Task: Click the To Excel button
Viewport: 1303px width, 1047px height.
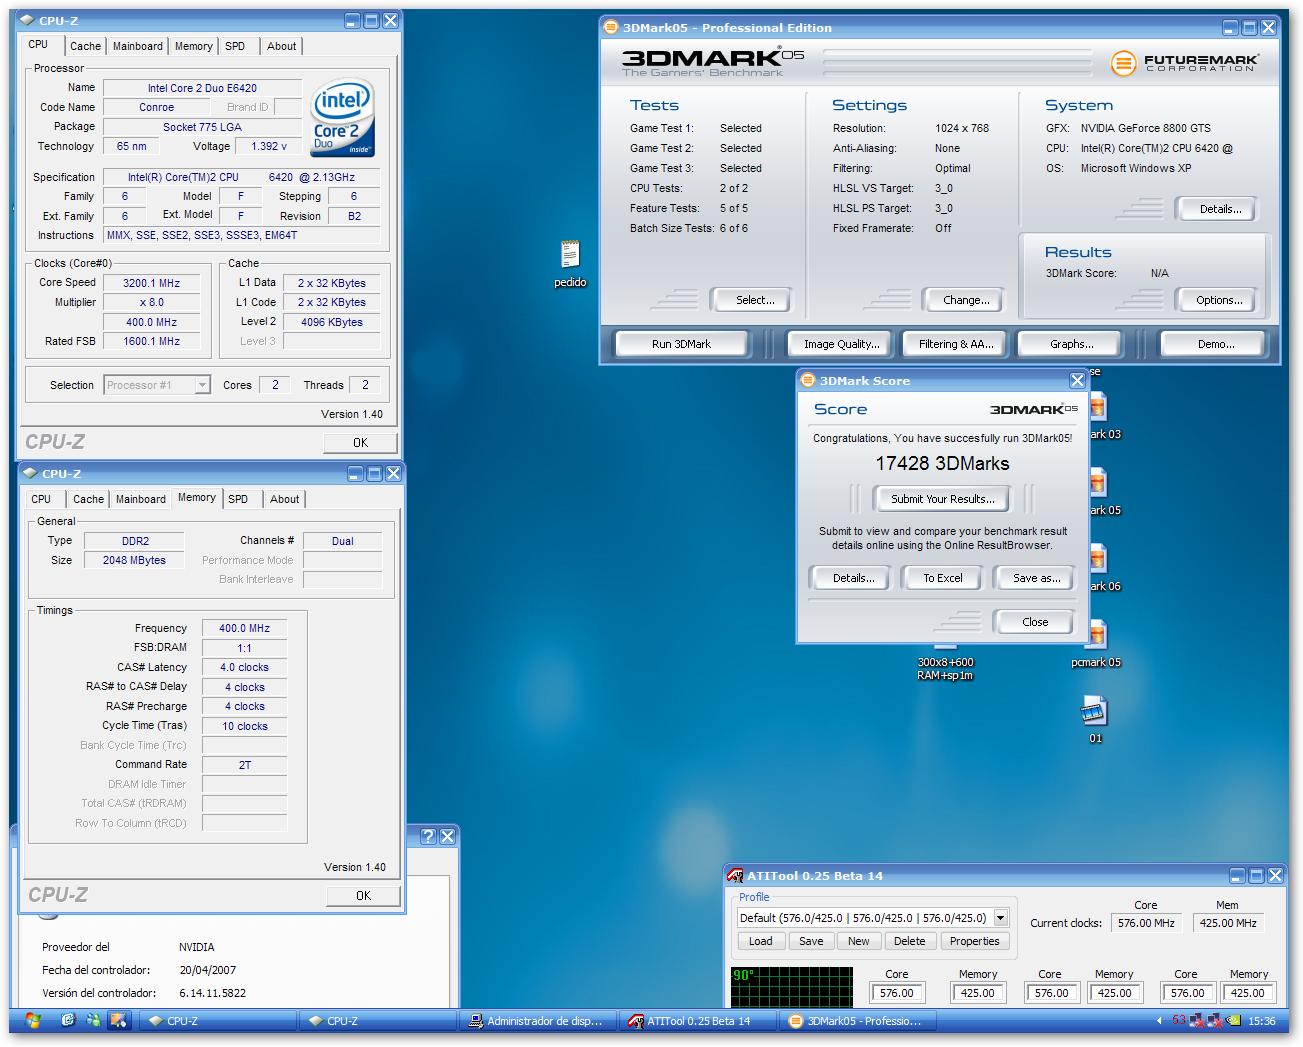Action: coord(943,578)
